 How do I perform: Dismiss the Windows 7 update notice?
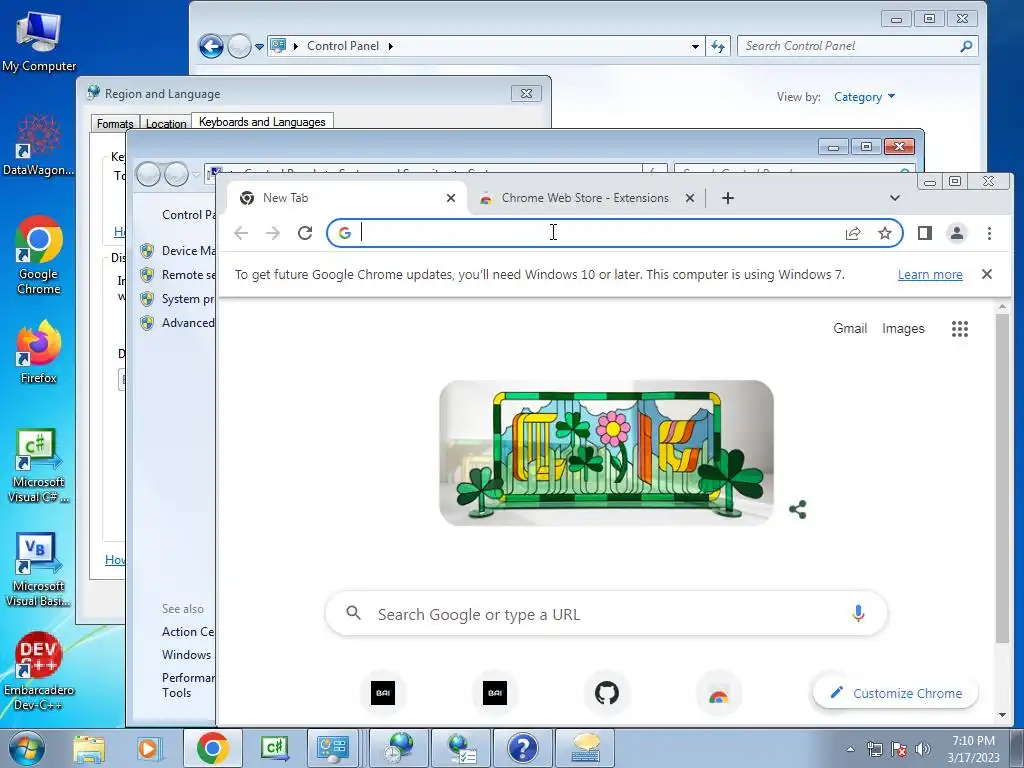[x=987, y=274]
